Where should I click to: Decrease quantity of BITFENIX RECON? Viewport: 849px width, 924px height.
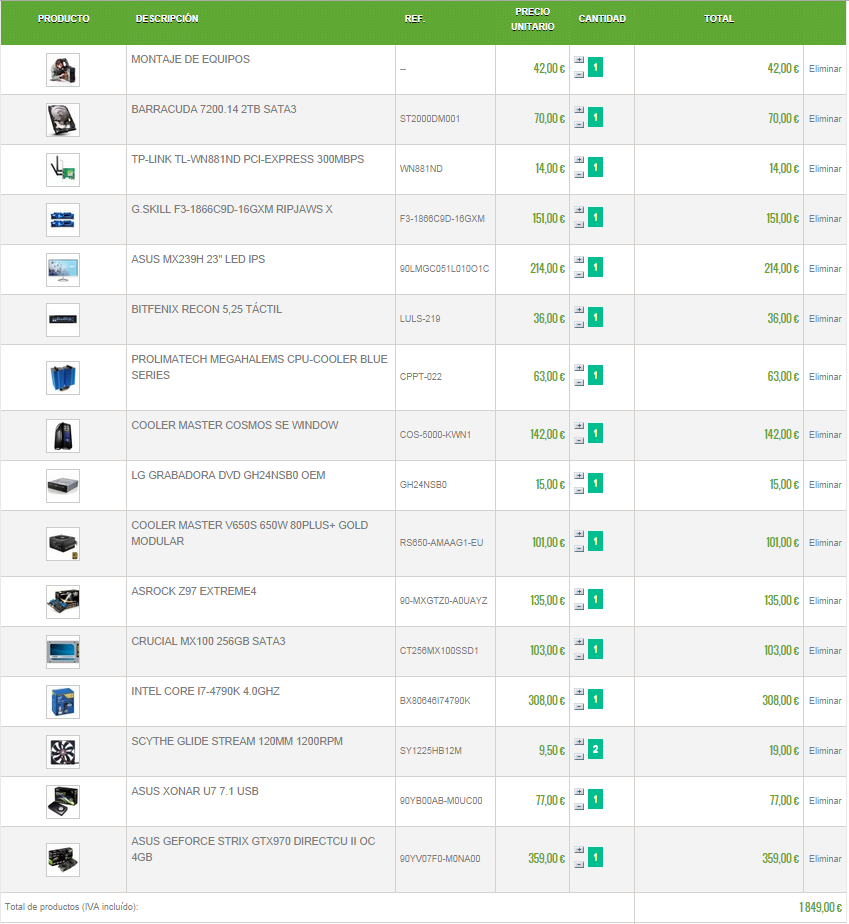(x=579, y=325)
